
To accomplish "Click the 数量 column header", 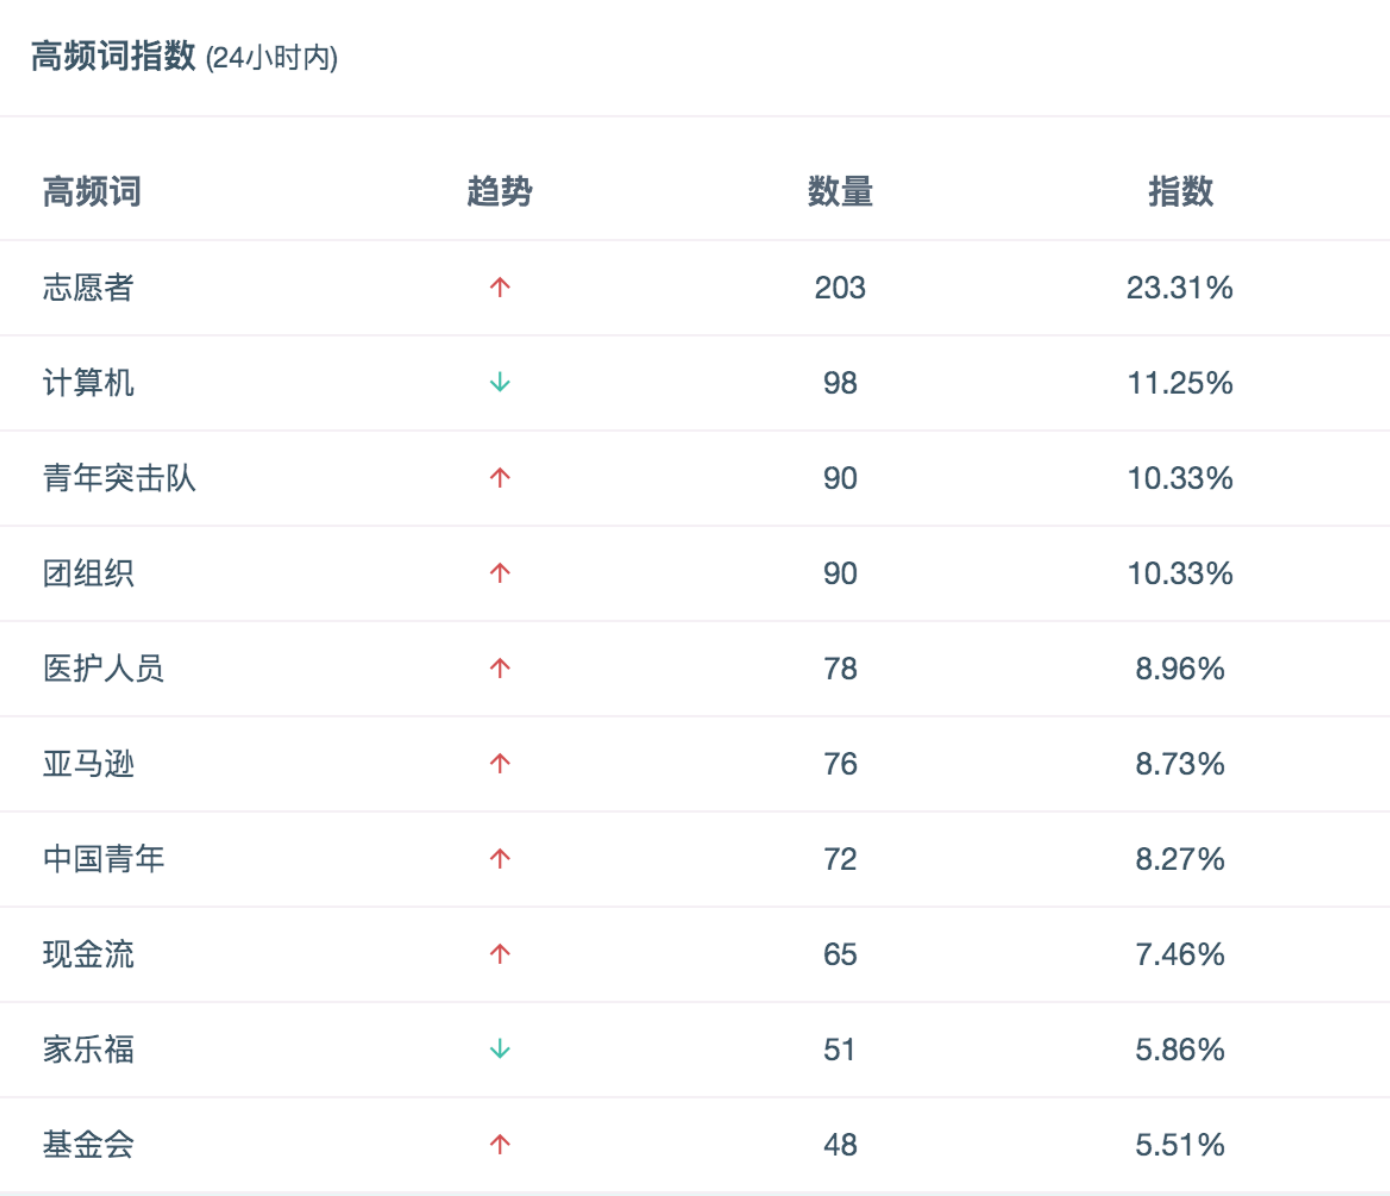I will click(x=840, y=191).
